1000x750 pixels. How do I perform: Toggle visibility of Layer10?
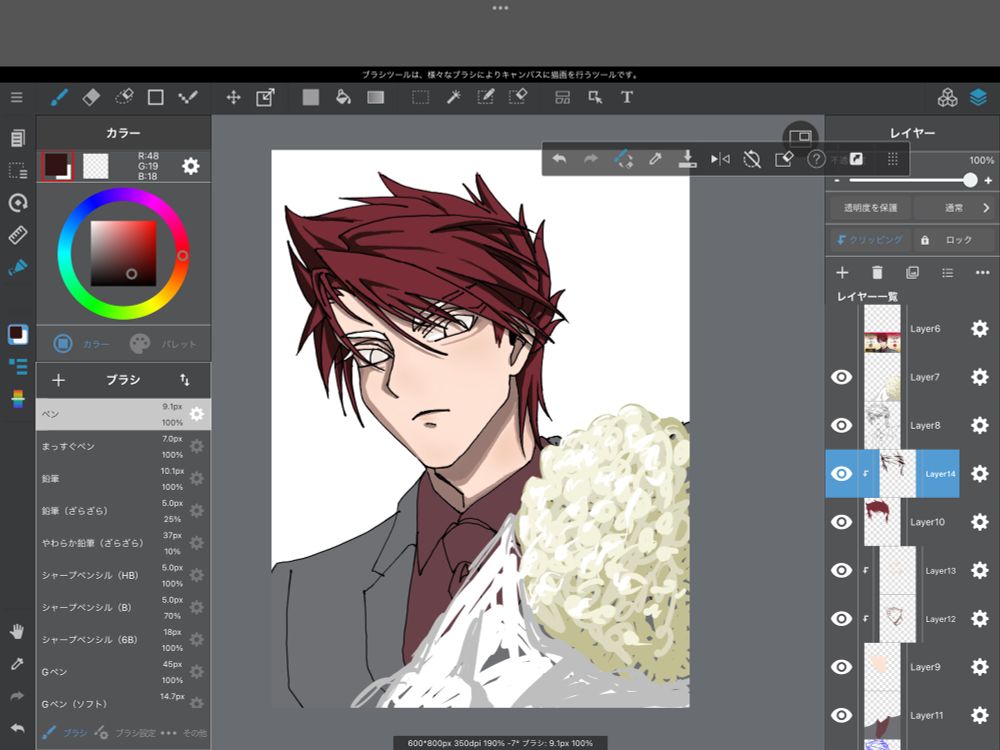pos(842,522)
